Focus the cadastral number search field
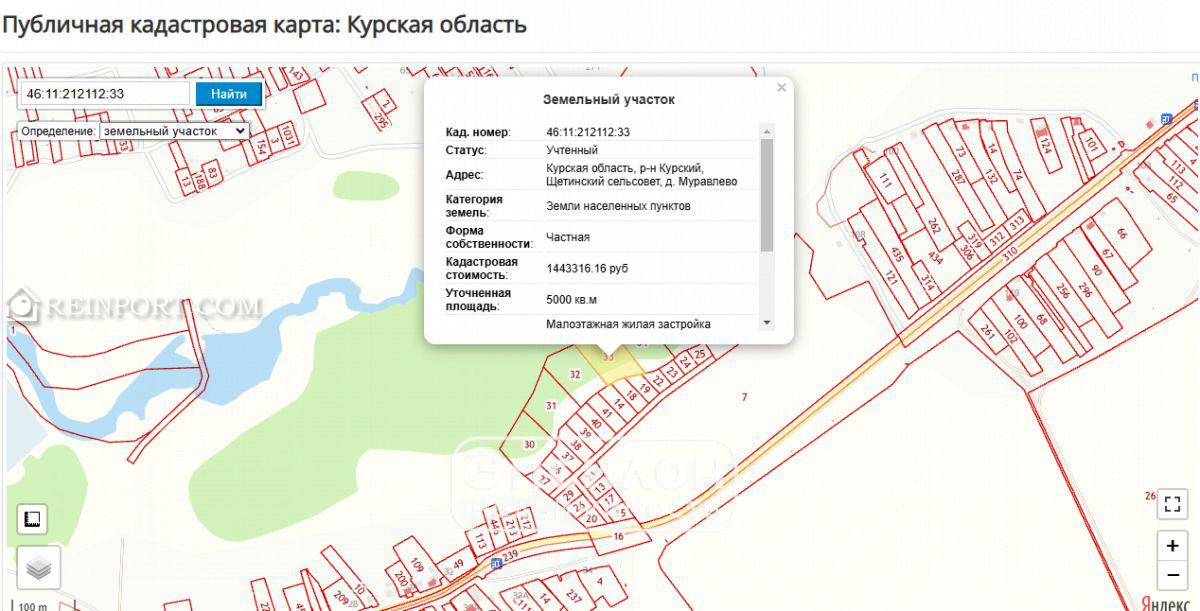This screenshot has width=1200, height=611. [x=104, y=94]
